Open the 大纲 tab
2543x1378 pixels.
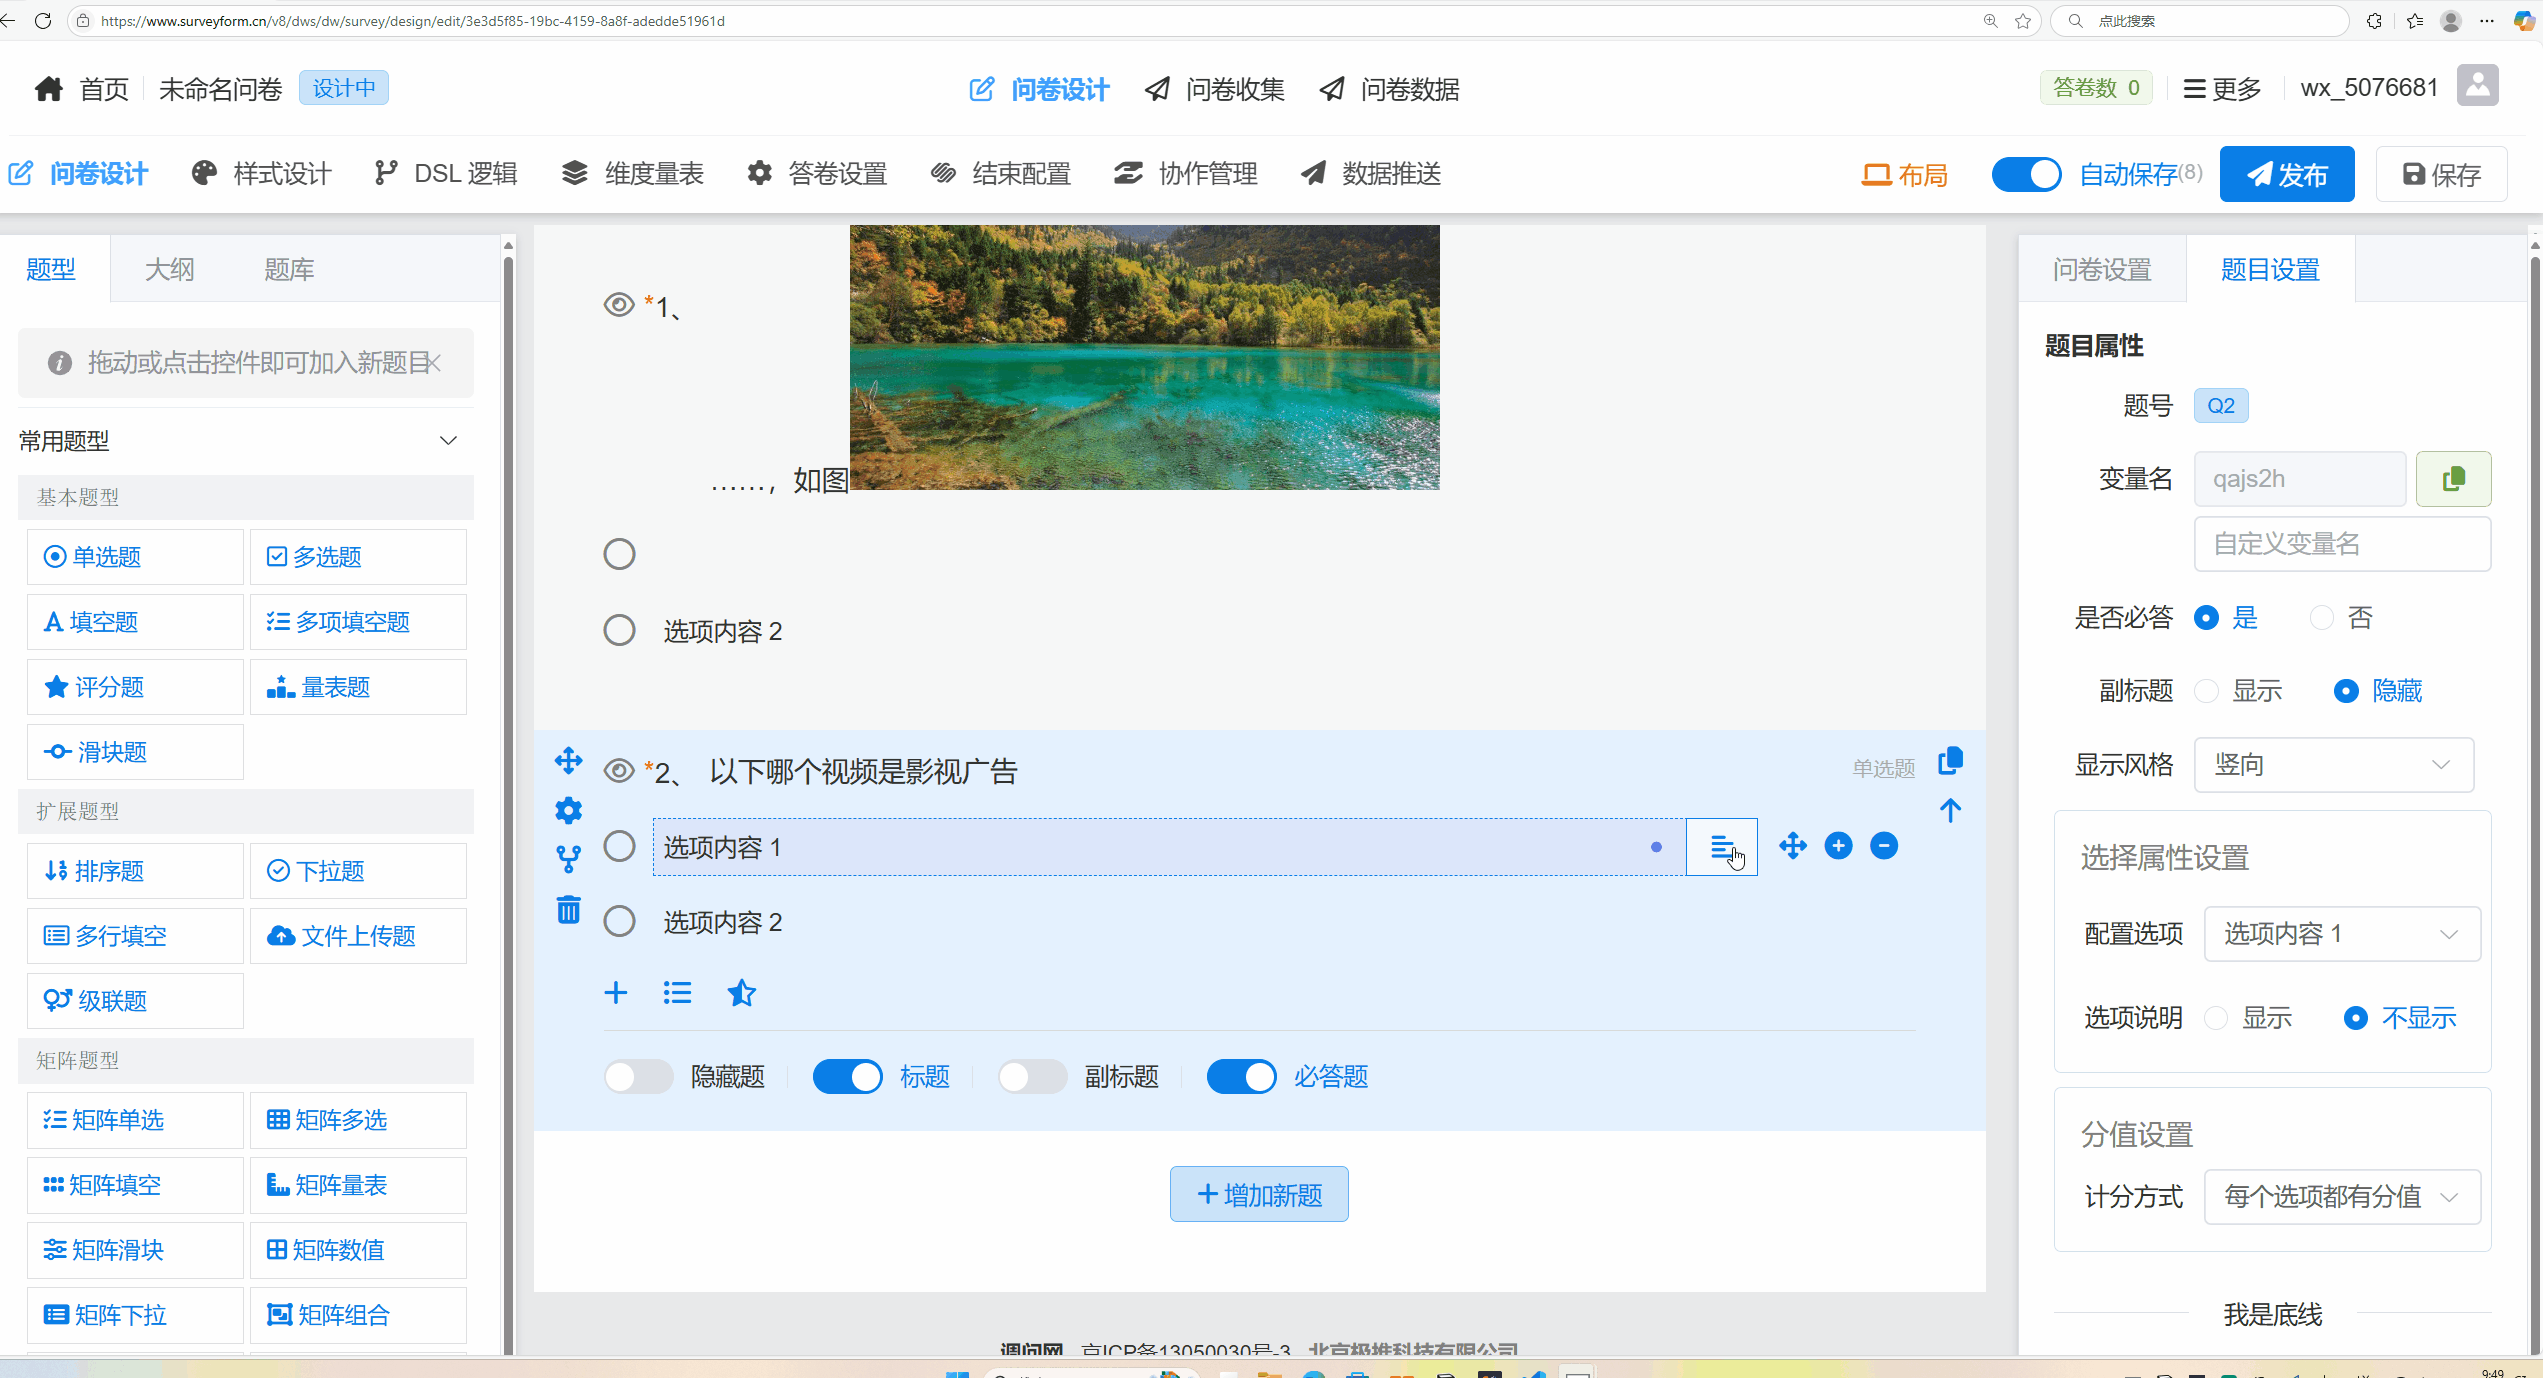coord(169,270)
